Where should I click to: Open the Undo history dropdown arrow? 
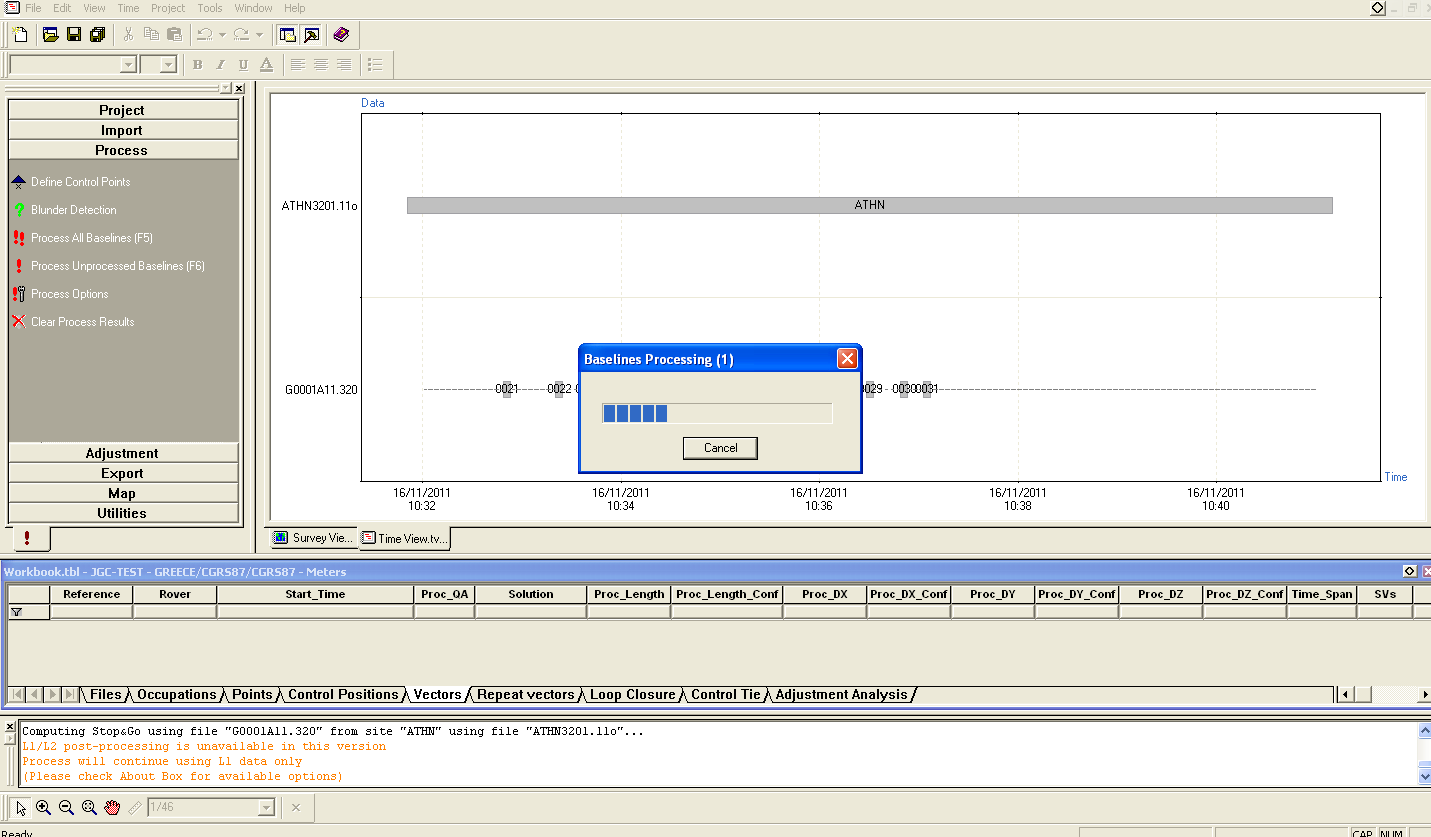click(222, 35)
